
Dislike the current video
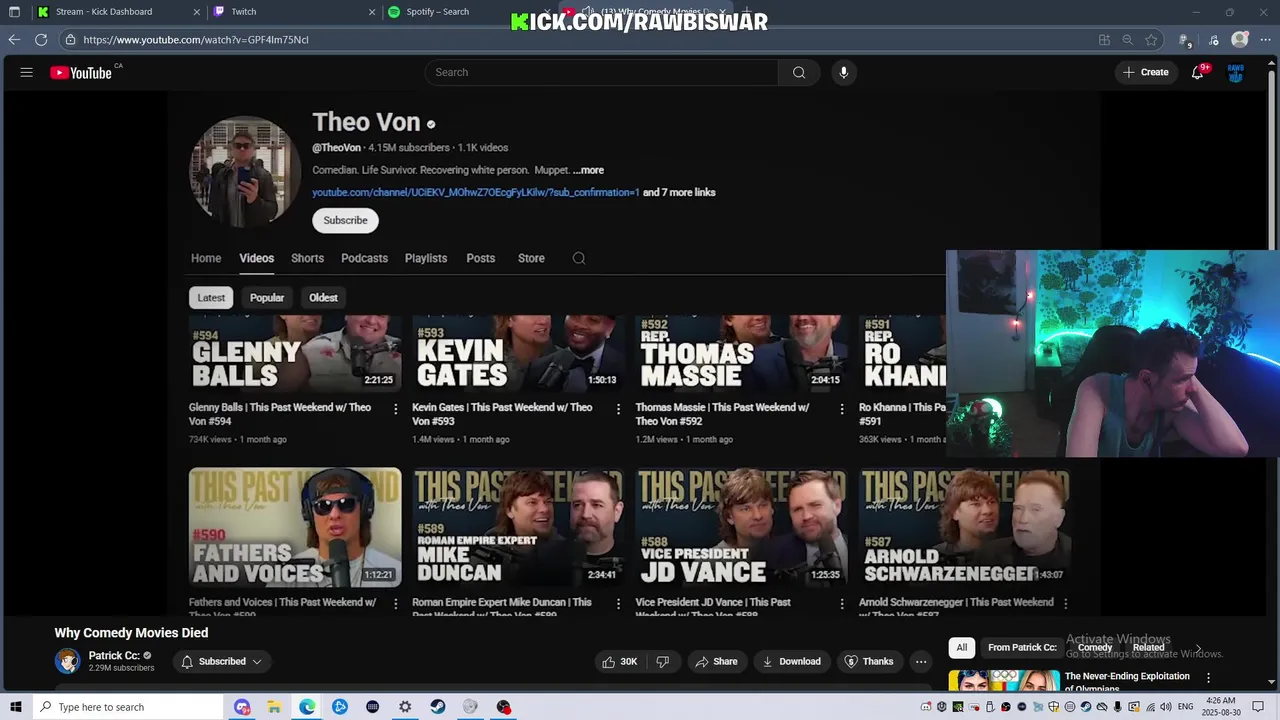[x=662, y=661]
